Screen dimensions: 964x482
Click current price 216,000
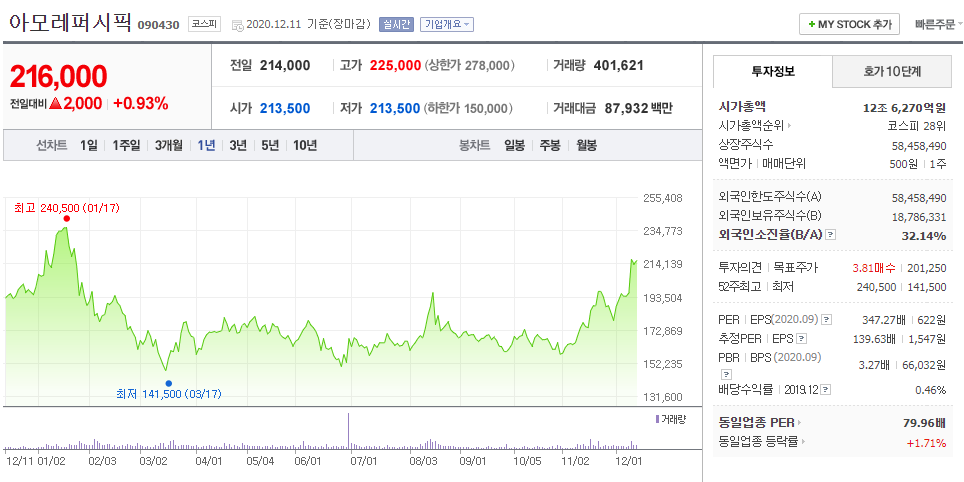[x=58, y=76]
